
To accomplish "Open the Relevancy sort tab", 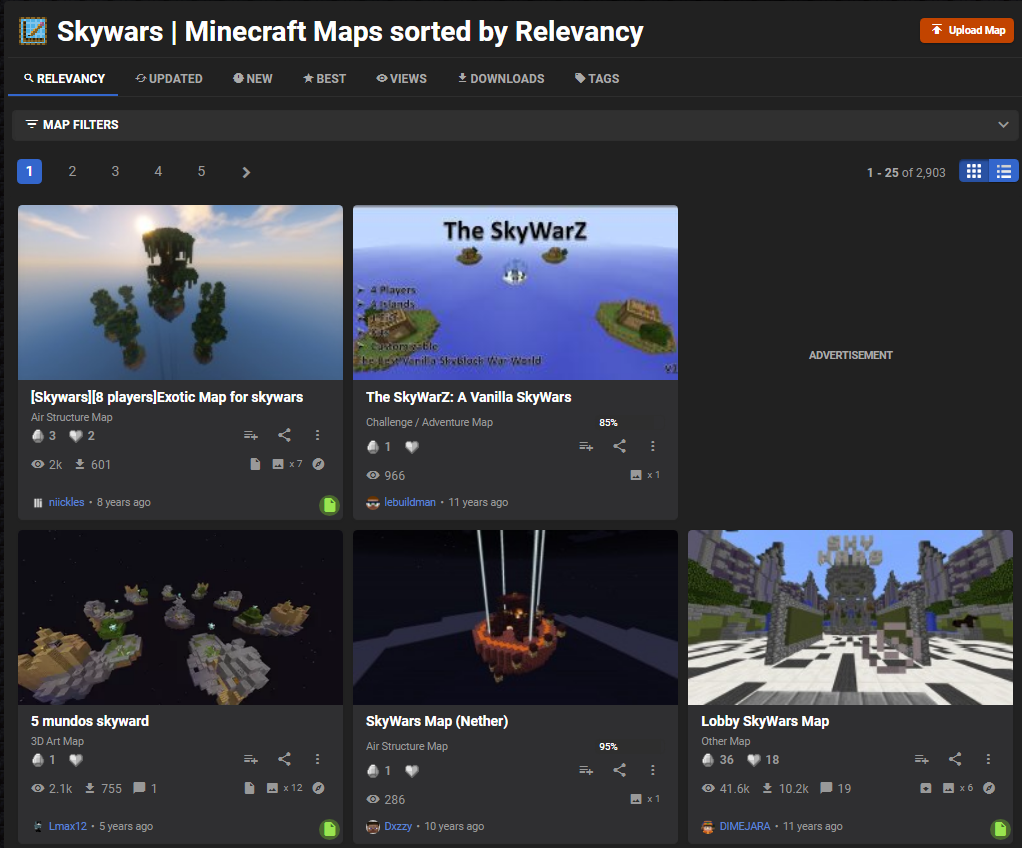I will pyautogui.click(x=64, y=79).
